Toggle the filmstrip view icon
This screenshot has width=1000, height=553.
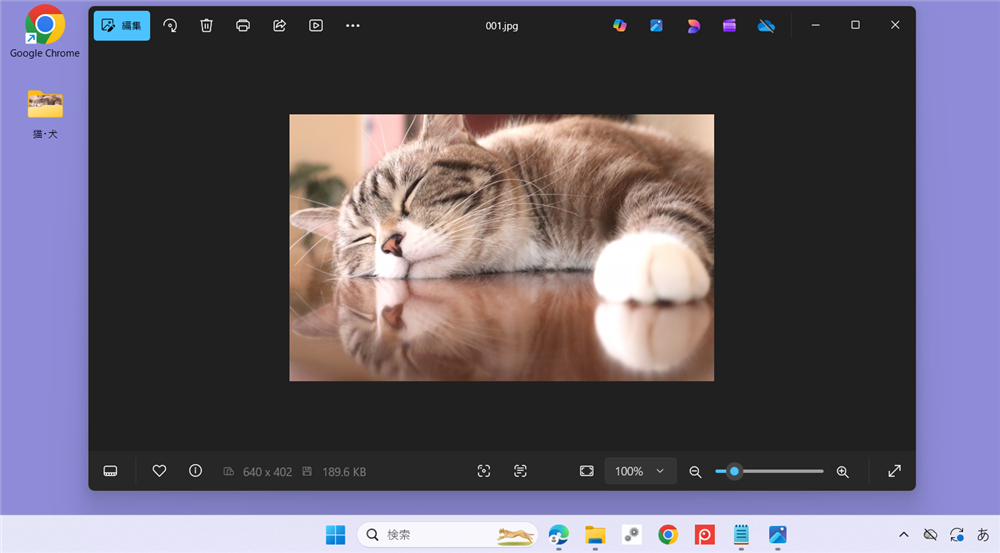110,471
